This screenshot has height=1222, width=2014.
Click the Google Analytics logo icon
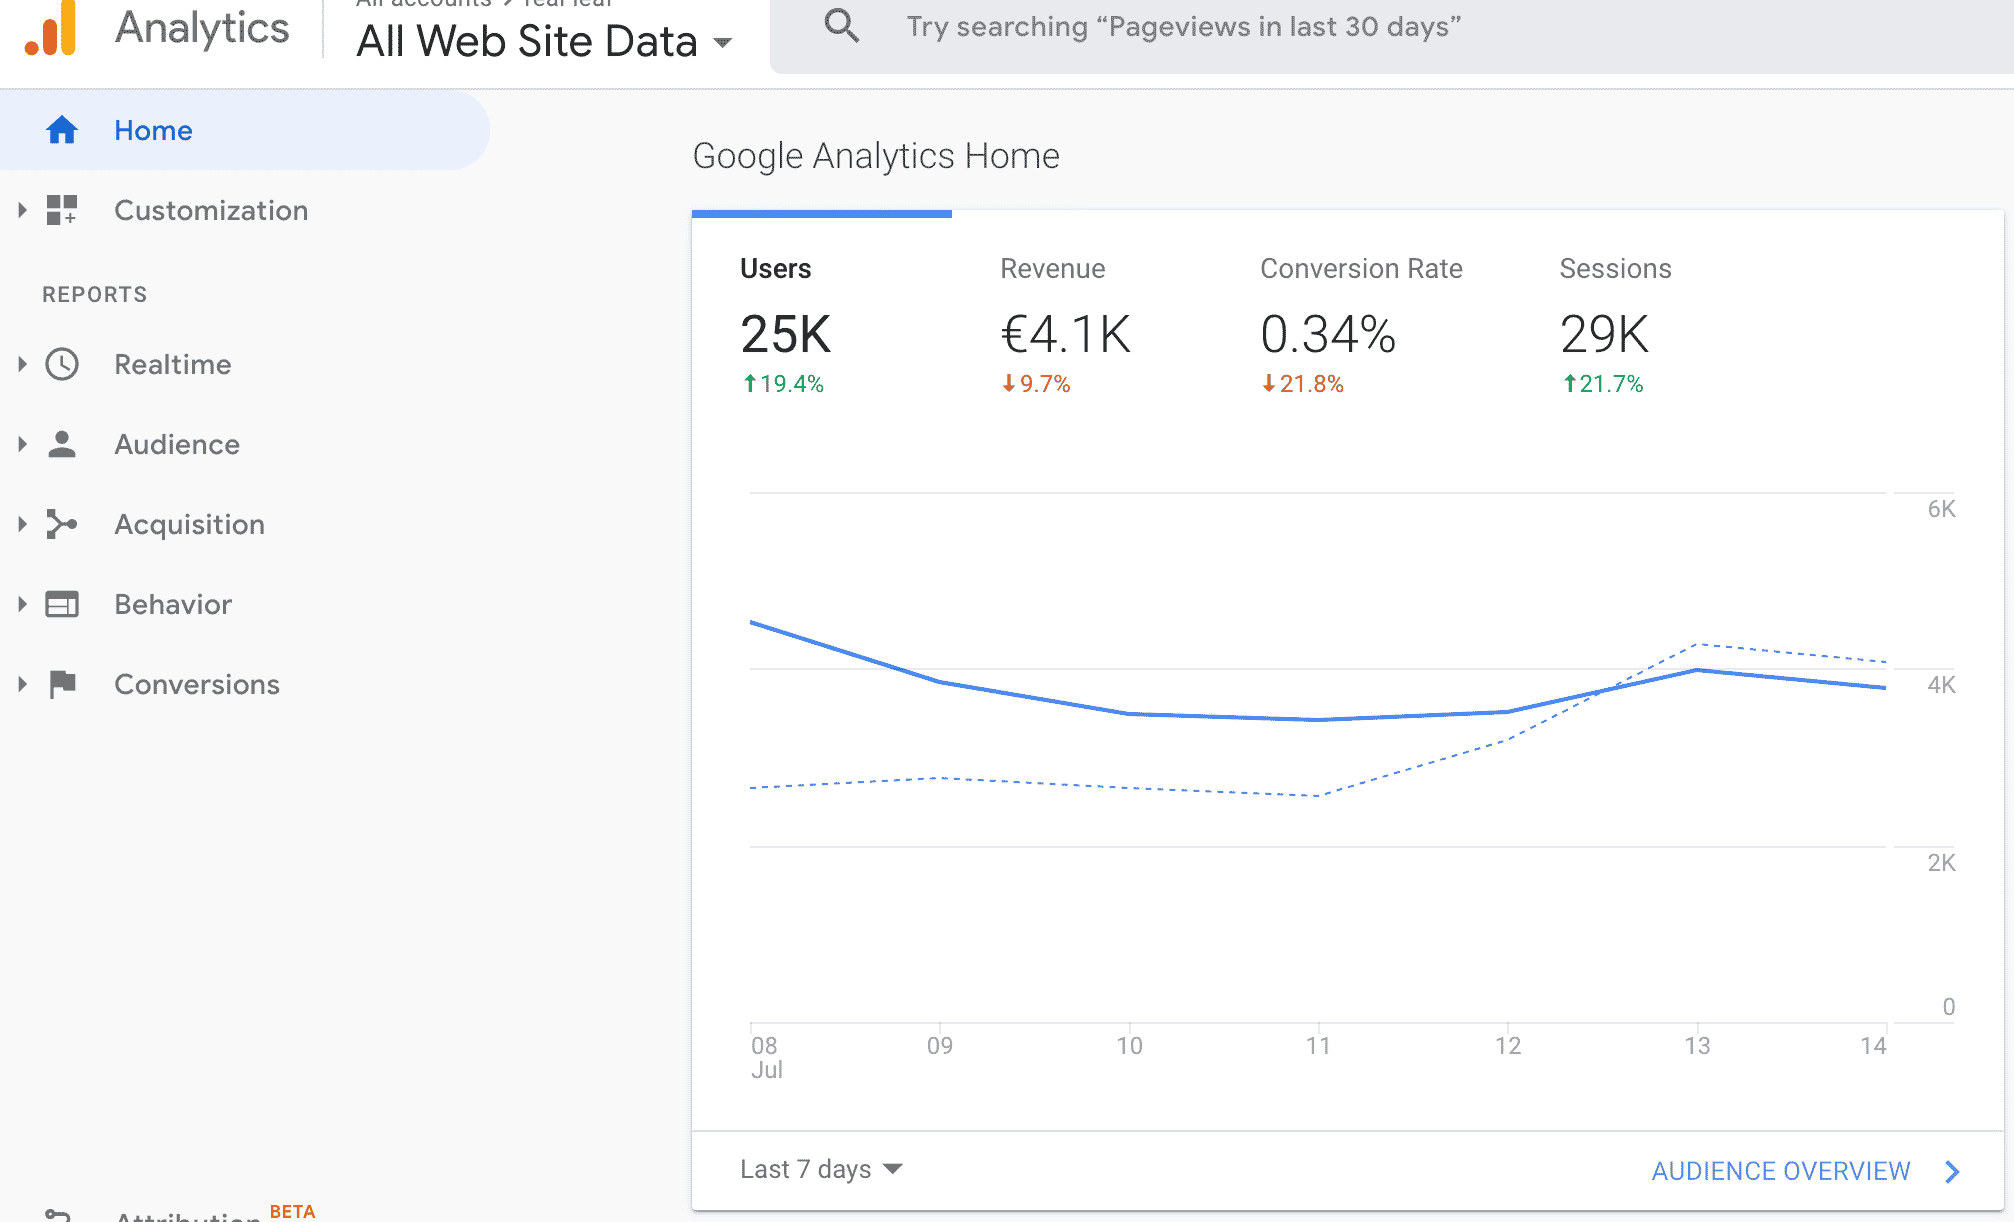click(x=50, y=30)
